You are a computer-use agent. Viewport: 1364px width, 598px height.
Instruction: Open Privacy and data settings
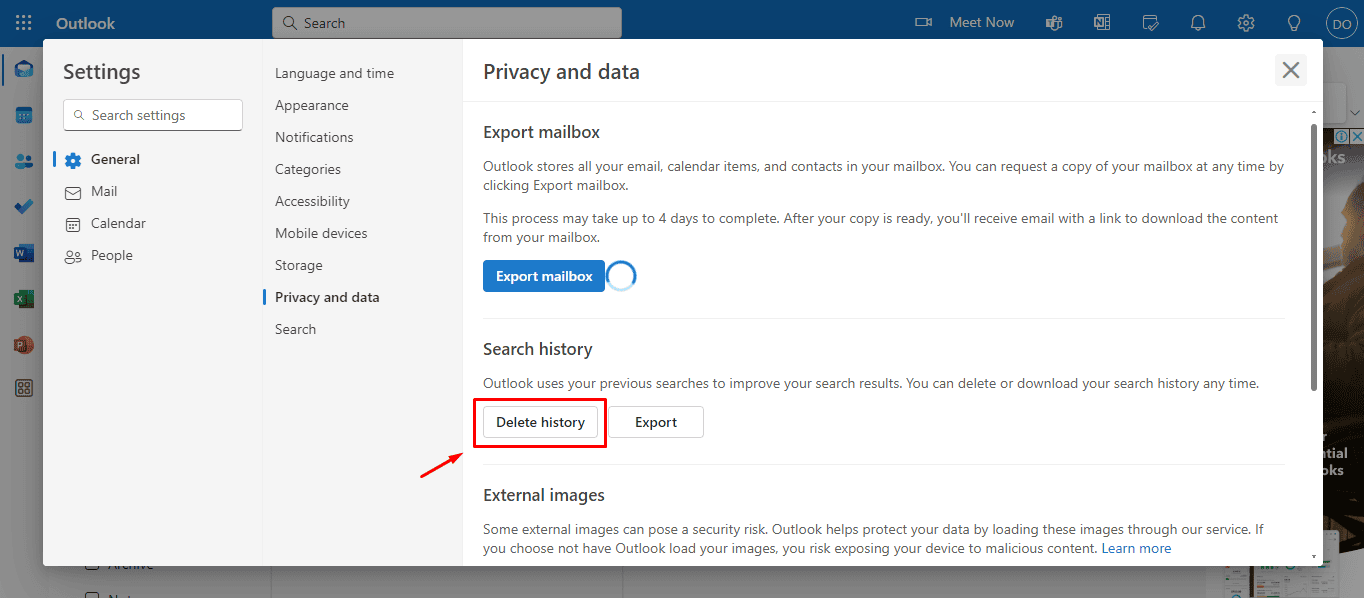[327, 297]
